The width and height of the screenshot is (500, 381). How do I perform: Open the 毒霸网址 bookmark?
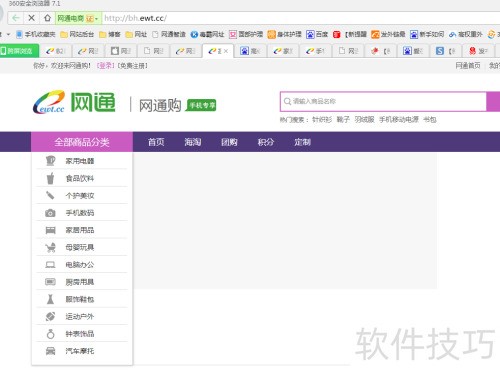pos(207,34)
